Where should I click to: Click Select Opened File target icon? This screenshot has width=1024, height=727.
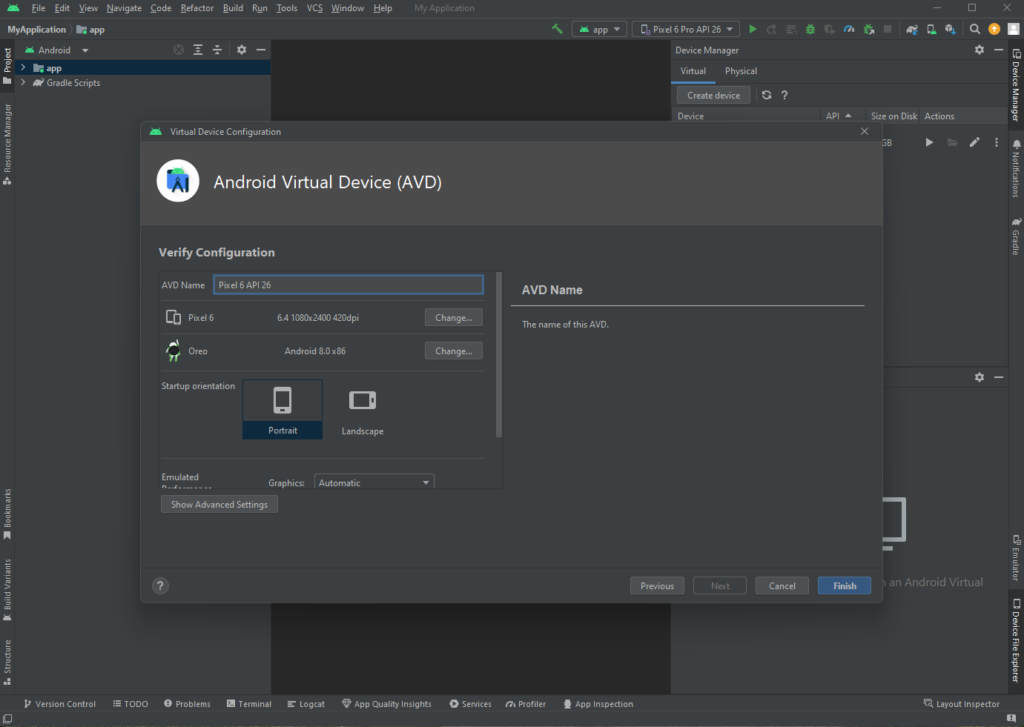tap(178, 50)
